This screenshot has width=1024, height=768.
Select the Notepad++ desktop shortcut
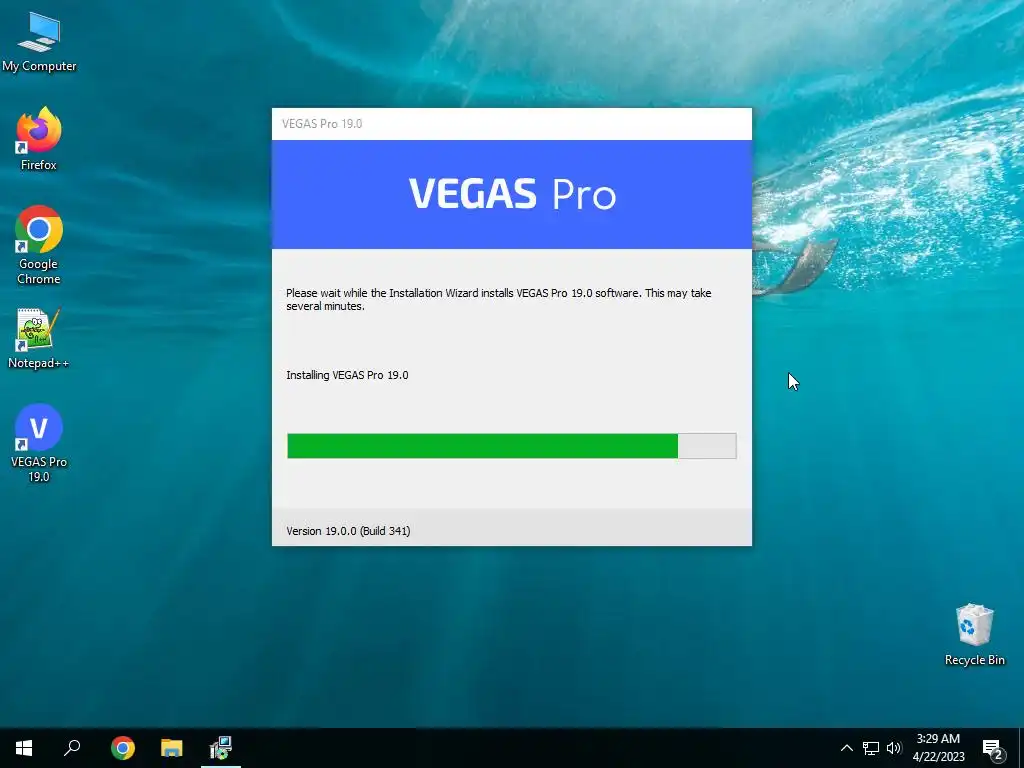[x=39, y=339]
